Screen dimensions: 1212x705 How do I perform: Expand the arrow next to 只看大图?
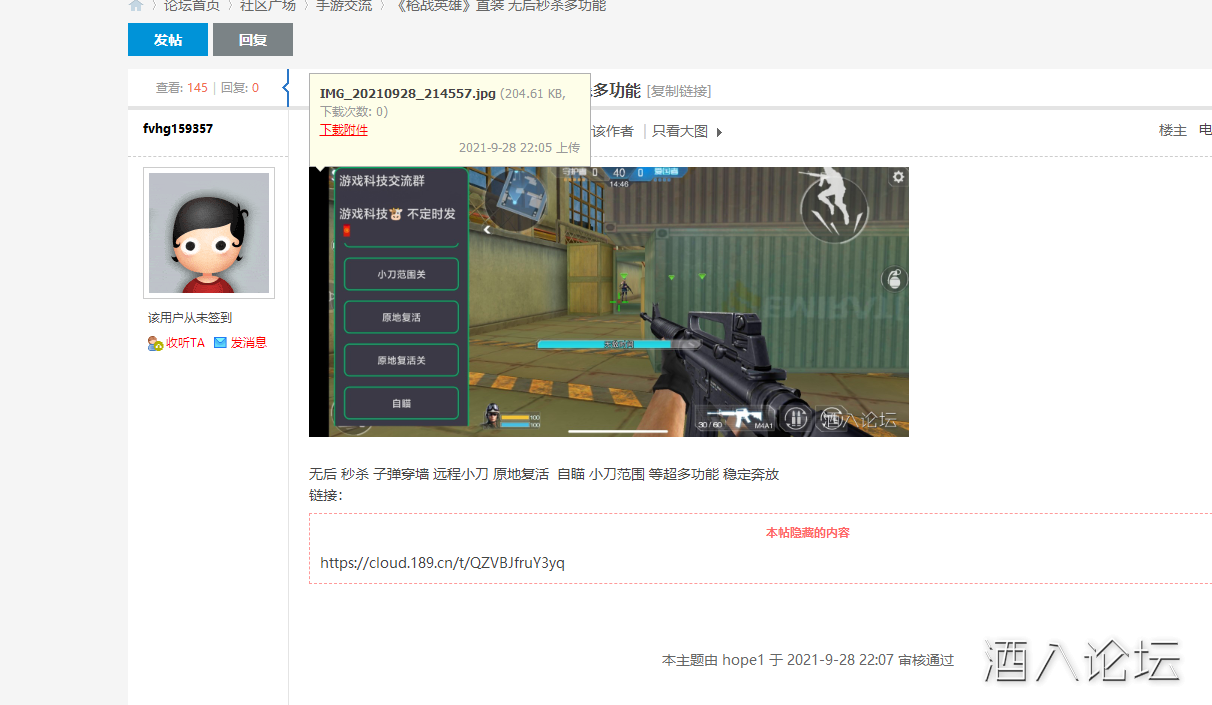pyautogui.click(x=719, y=132)
